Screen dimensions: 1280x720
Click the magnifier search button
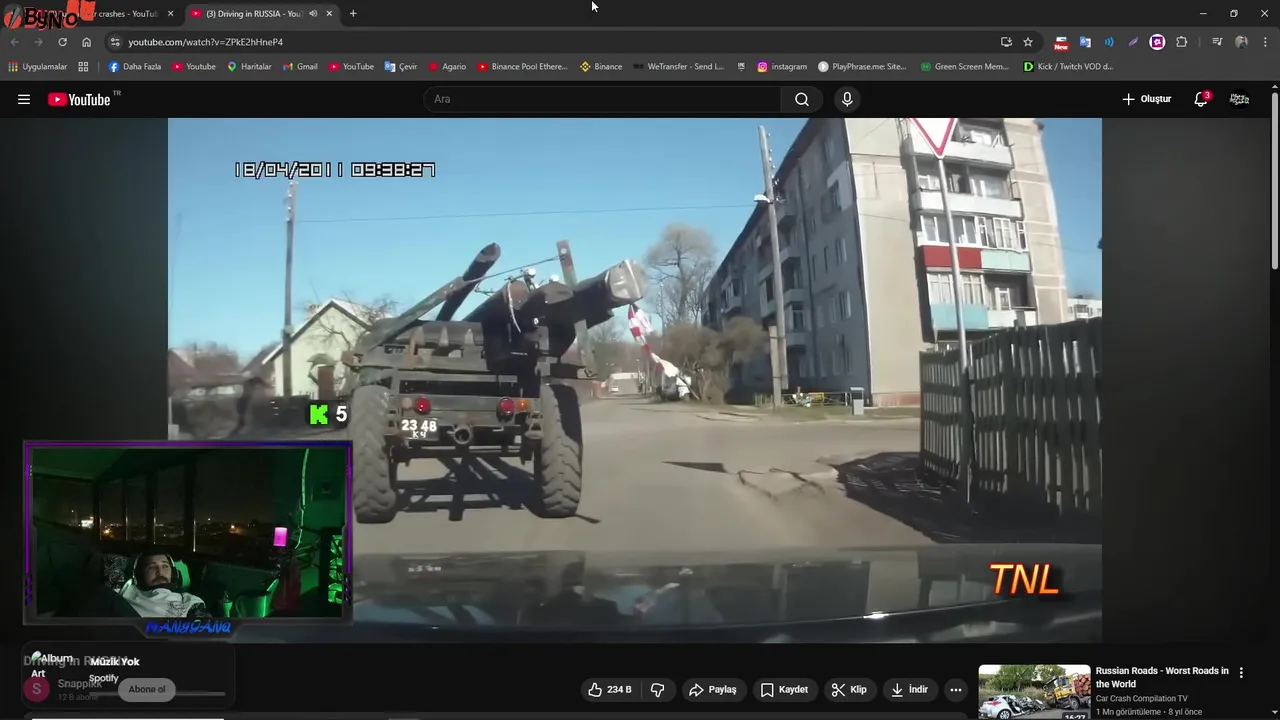[x=802, y=99]
